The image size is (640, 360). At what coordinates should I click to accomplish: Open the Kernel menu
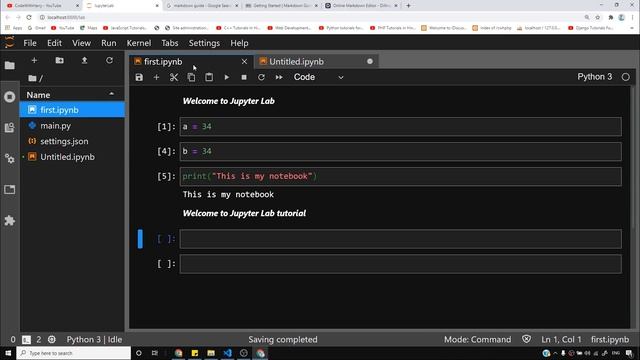[139, 43]
